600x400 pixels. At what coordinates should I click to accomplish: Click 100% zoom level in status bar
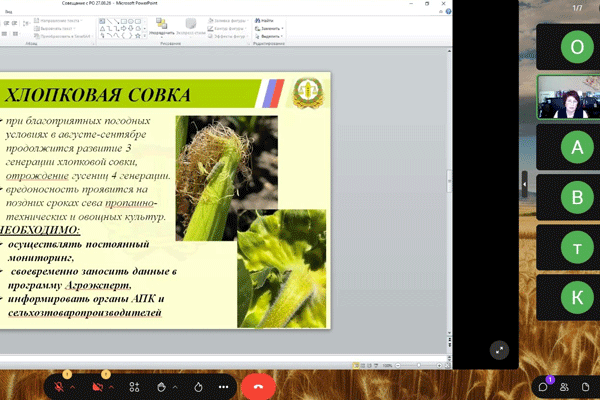click(x=387, y=366)
